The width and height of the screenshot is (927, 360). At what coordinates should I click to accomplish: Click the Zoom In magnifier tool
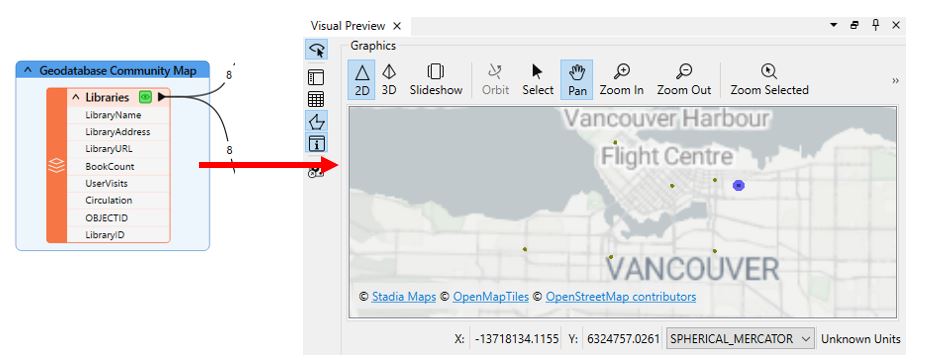621,79
